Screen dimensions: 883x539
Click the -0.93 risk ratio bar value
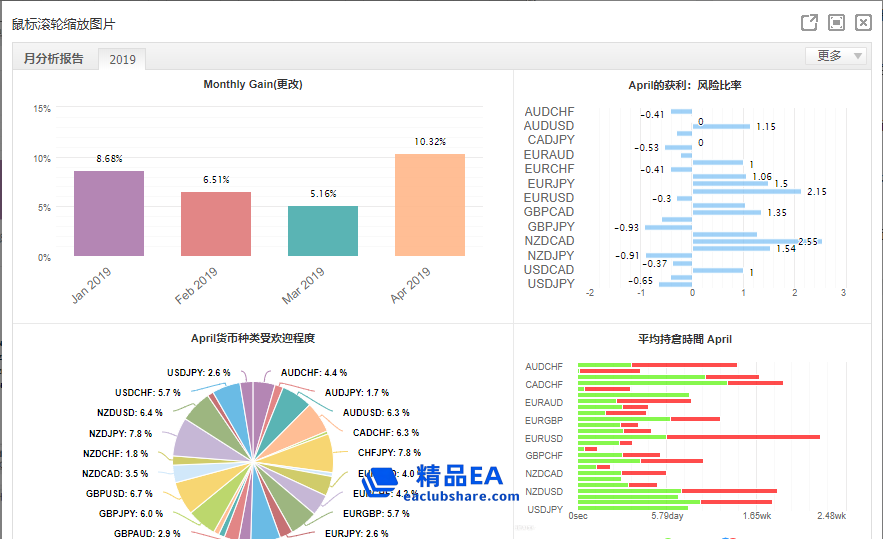[626, 228]
